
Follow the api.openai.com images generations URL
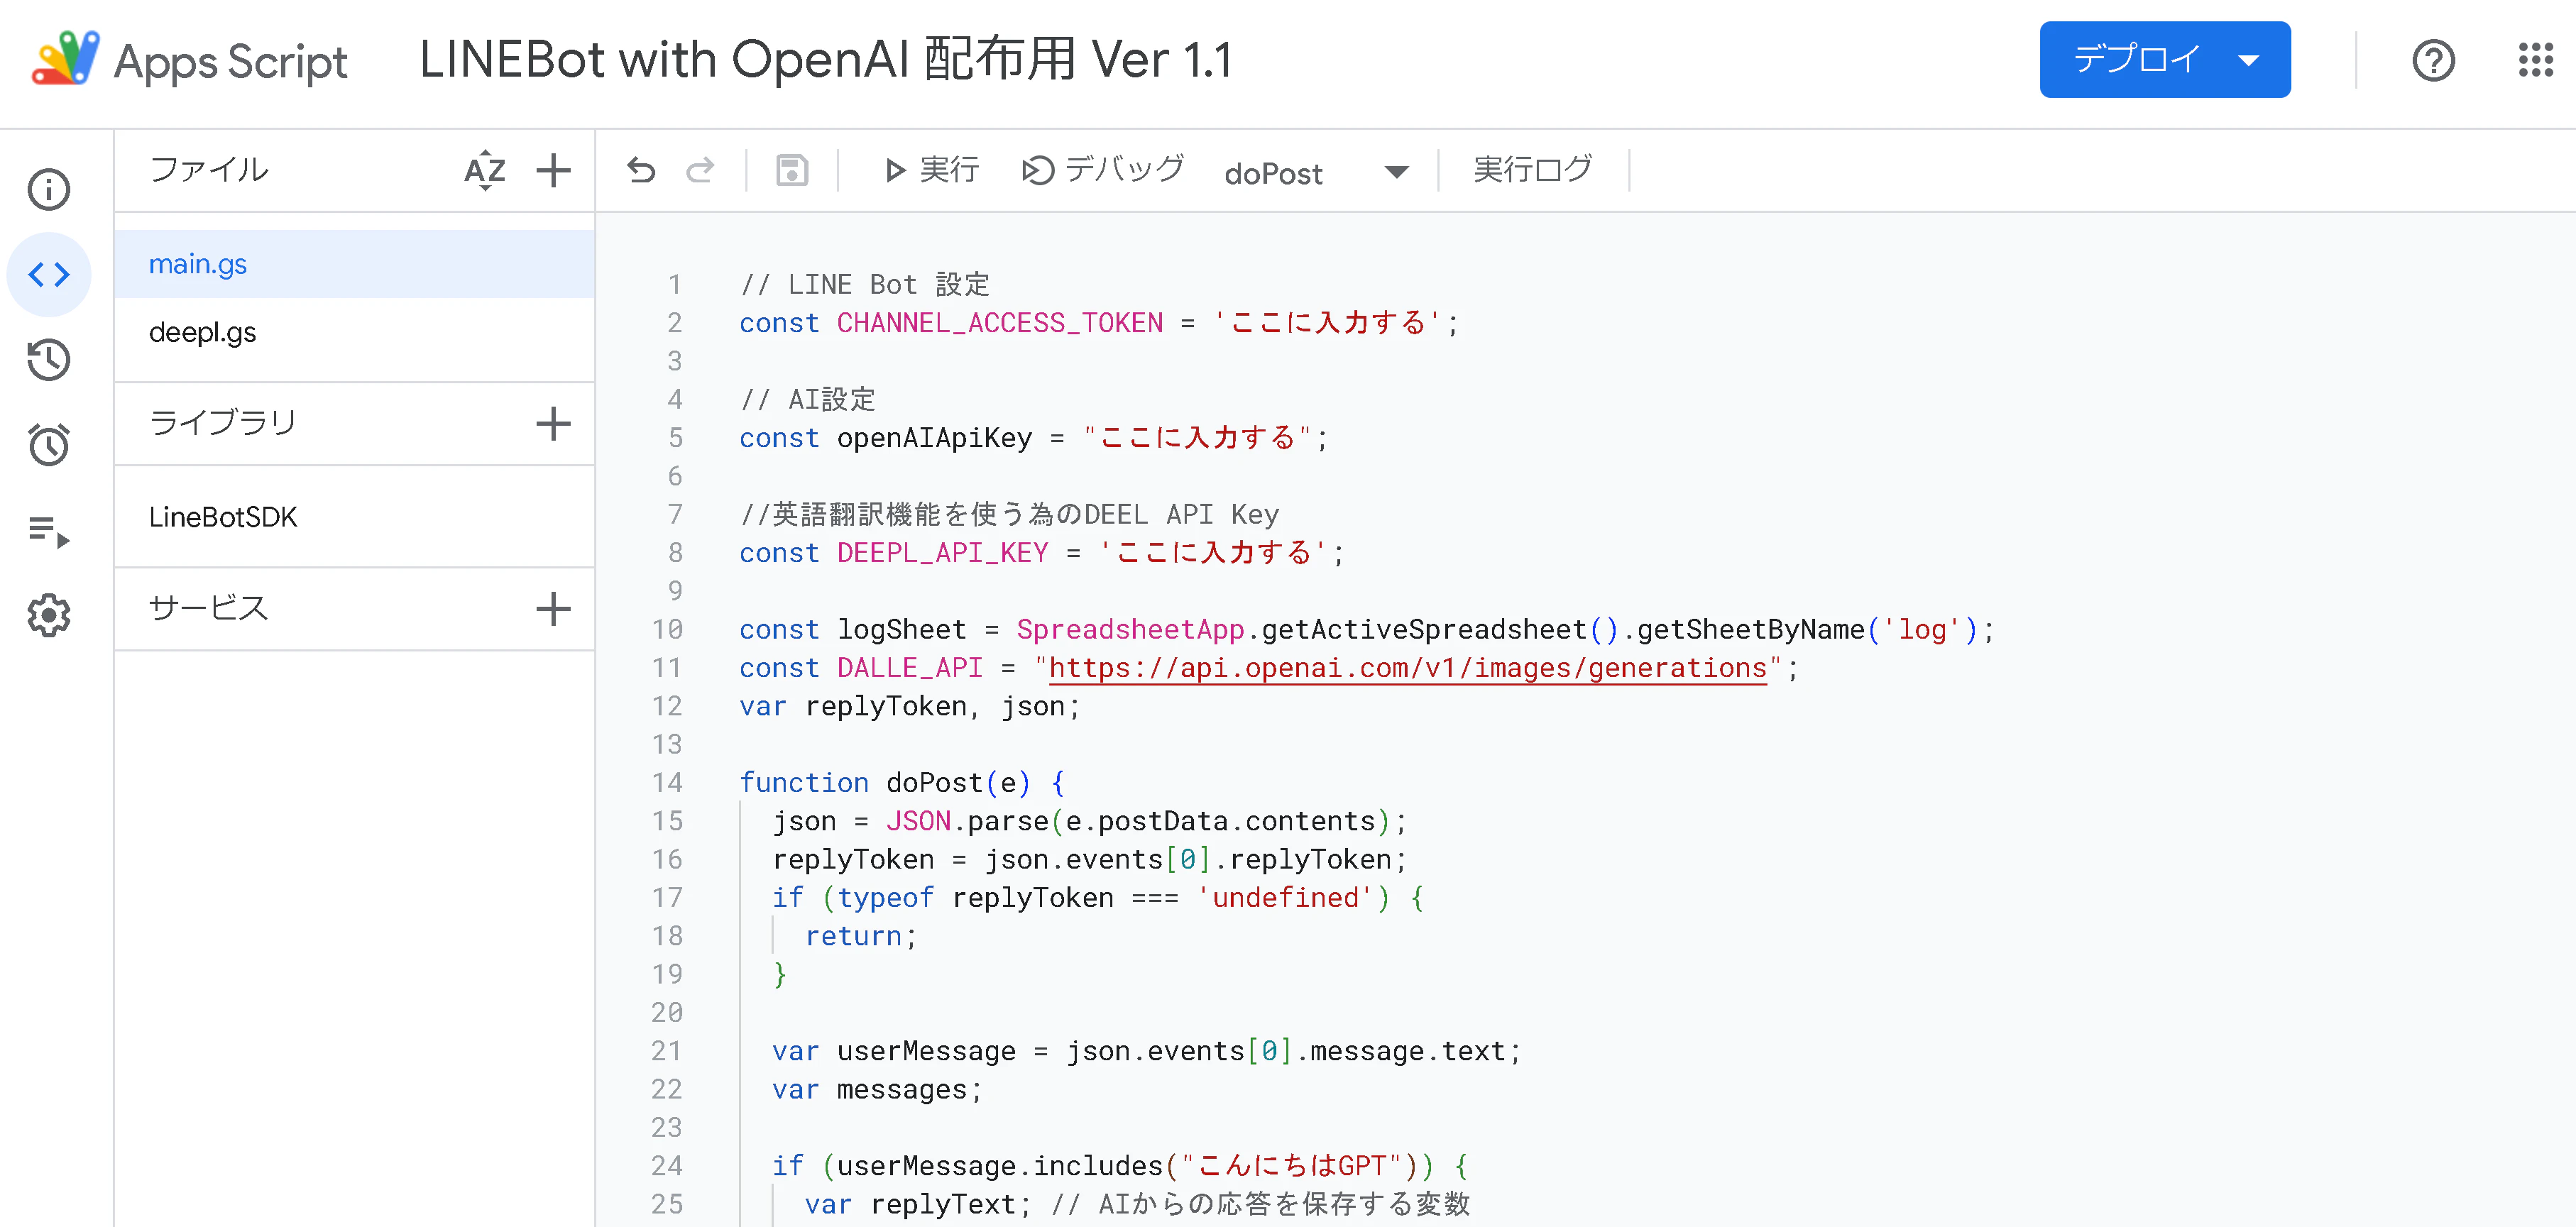pyautogui.click(x=1407, y=668)
